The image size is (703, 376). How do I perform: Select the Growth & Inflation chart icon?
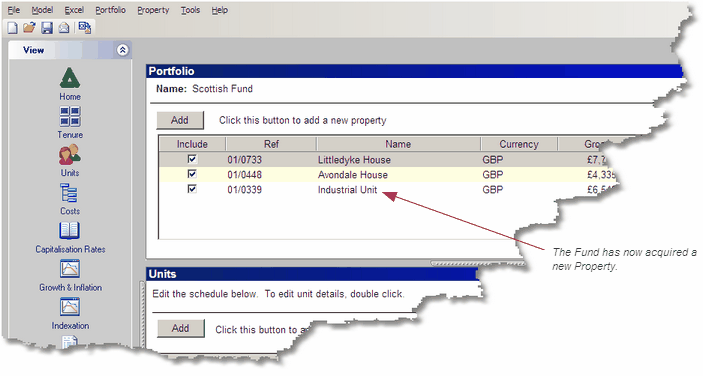[69, 269]
